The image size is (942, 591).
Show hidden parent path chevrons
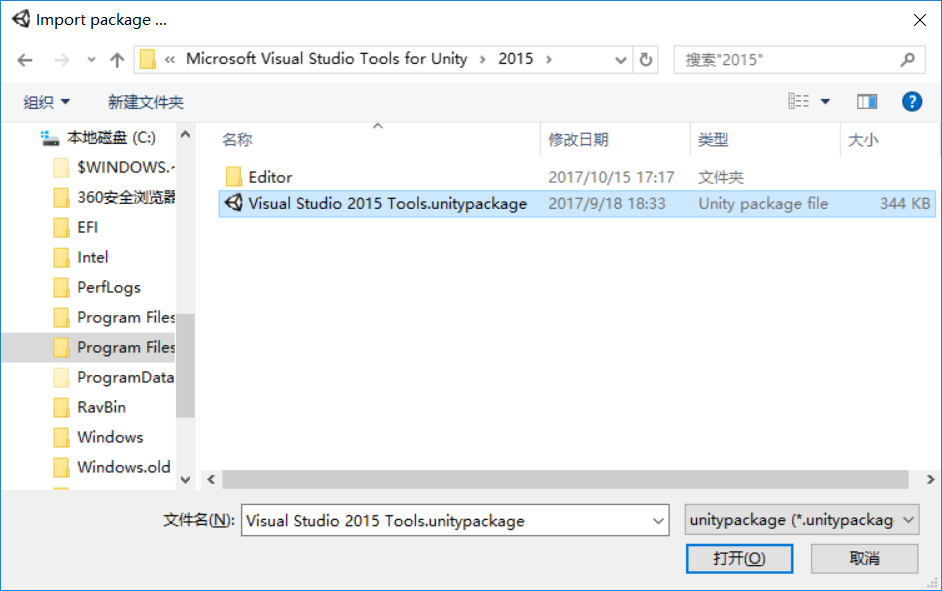click(x=170, y=59)
